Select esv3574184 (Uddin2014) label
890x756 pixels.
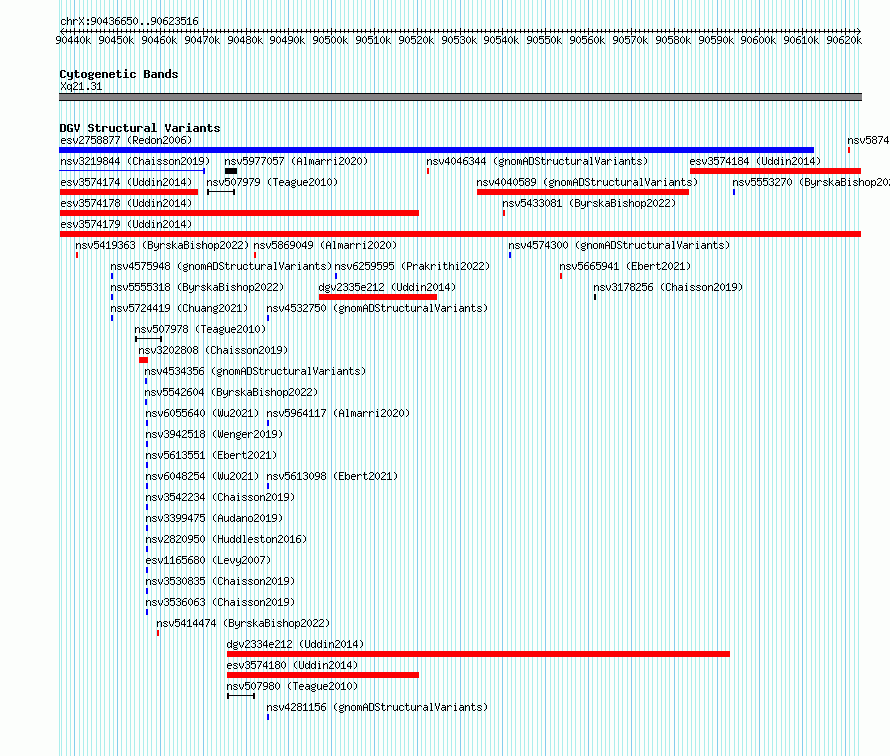pyautogui.click(x=755, y=161)
